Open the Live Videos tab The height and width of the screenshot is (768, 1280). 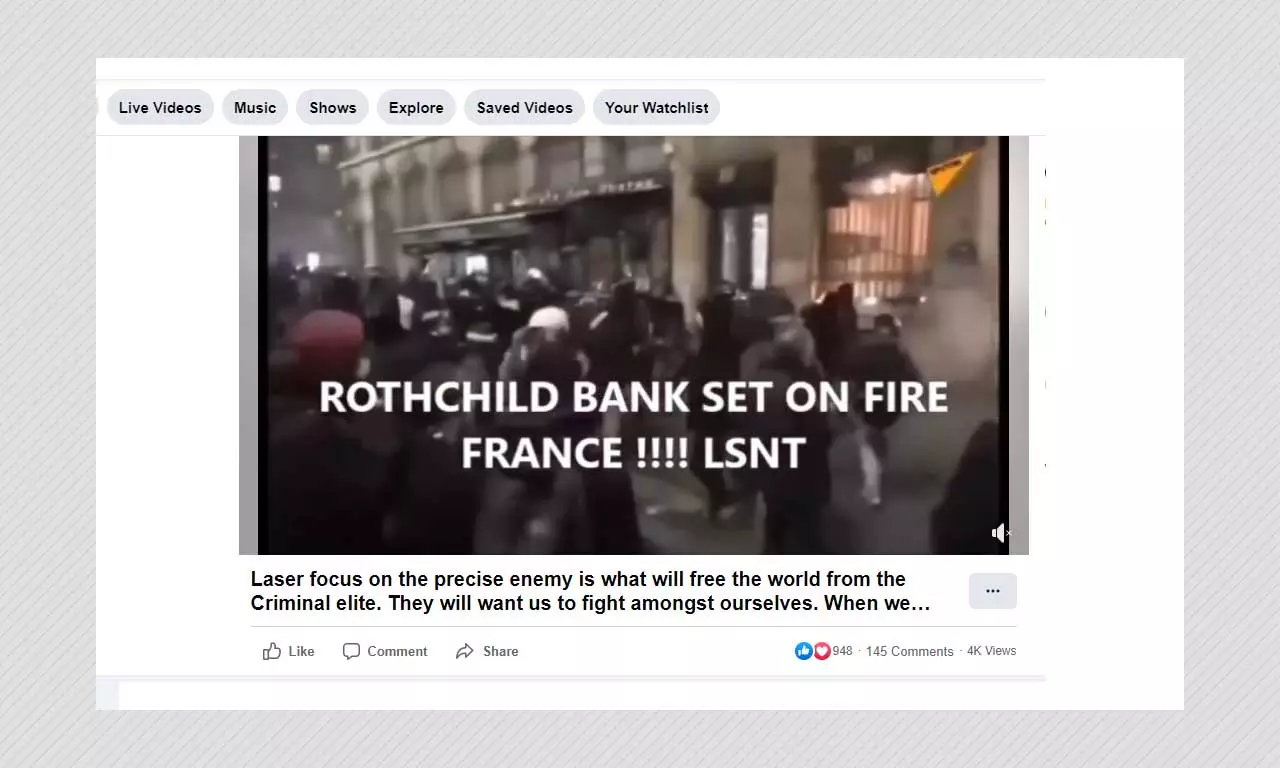tap(160, 108)
